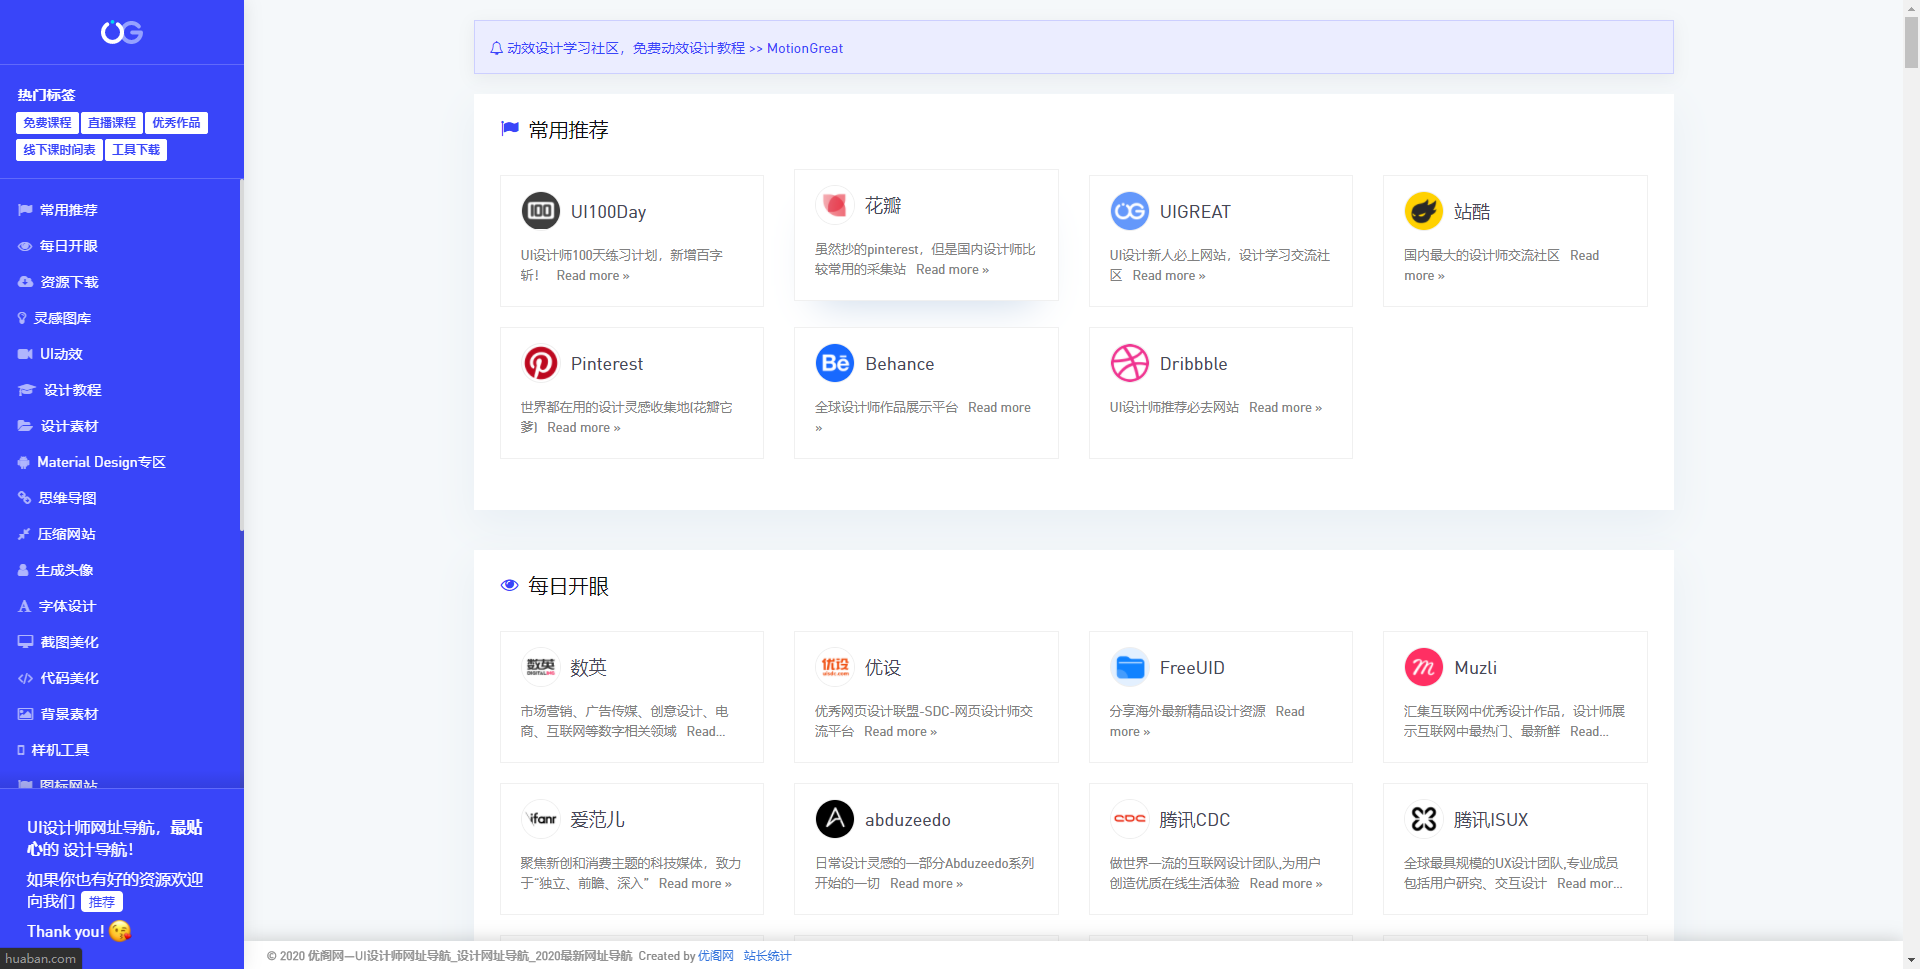The image size is (1920, 969).
Task: Open the 站酷 icon card
Action: tap(1423, 211)
